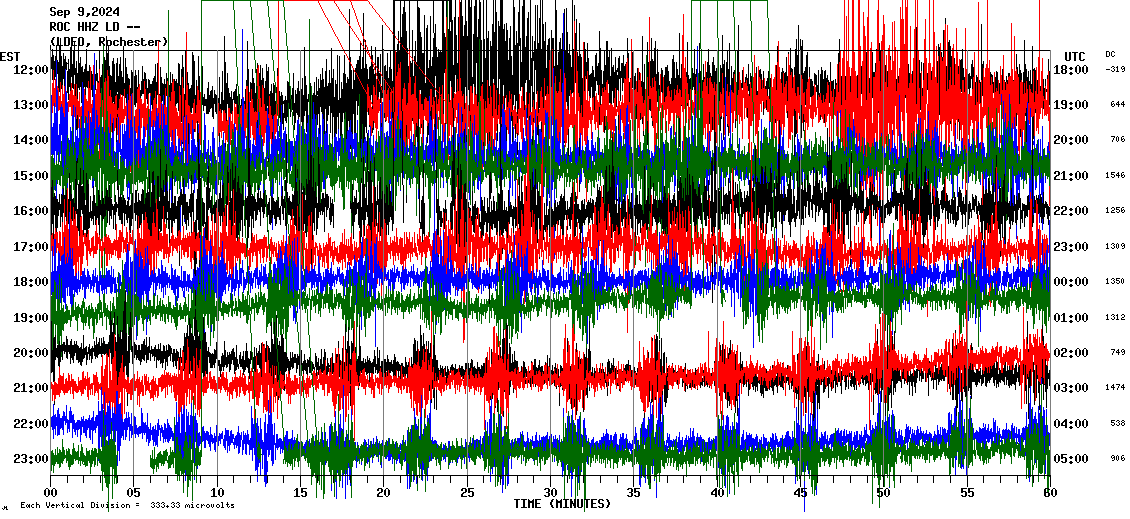
Task: Click the UTC column header
Action: coord(1074,56)
